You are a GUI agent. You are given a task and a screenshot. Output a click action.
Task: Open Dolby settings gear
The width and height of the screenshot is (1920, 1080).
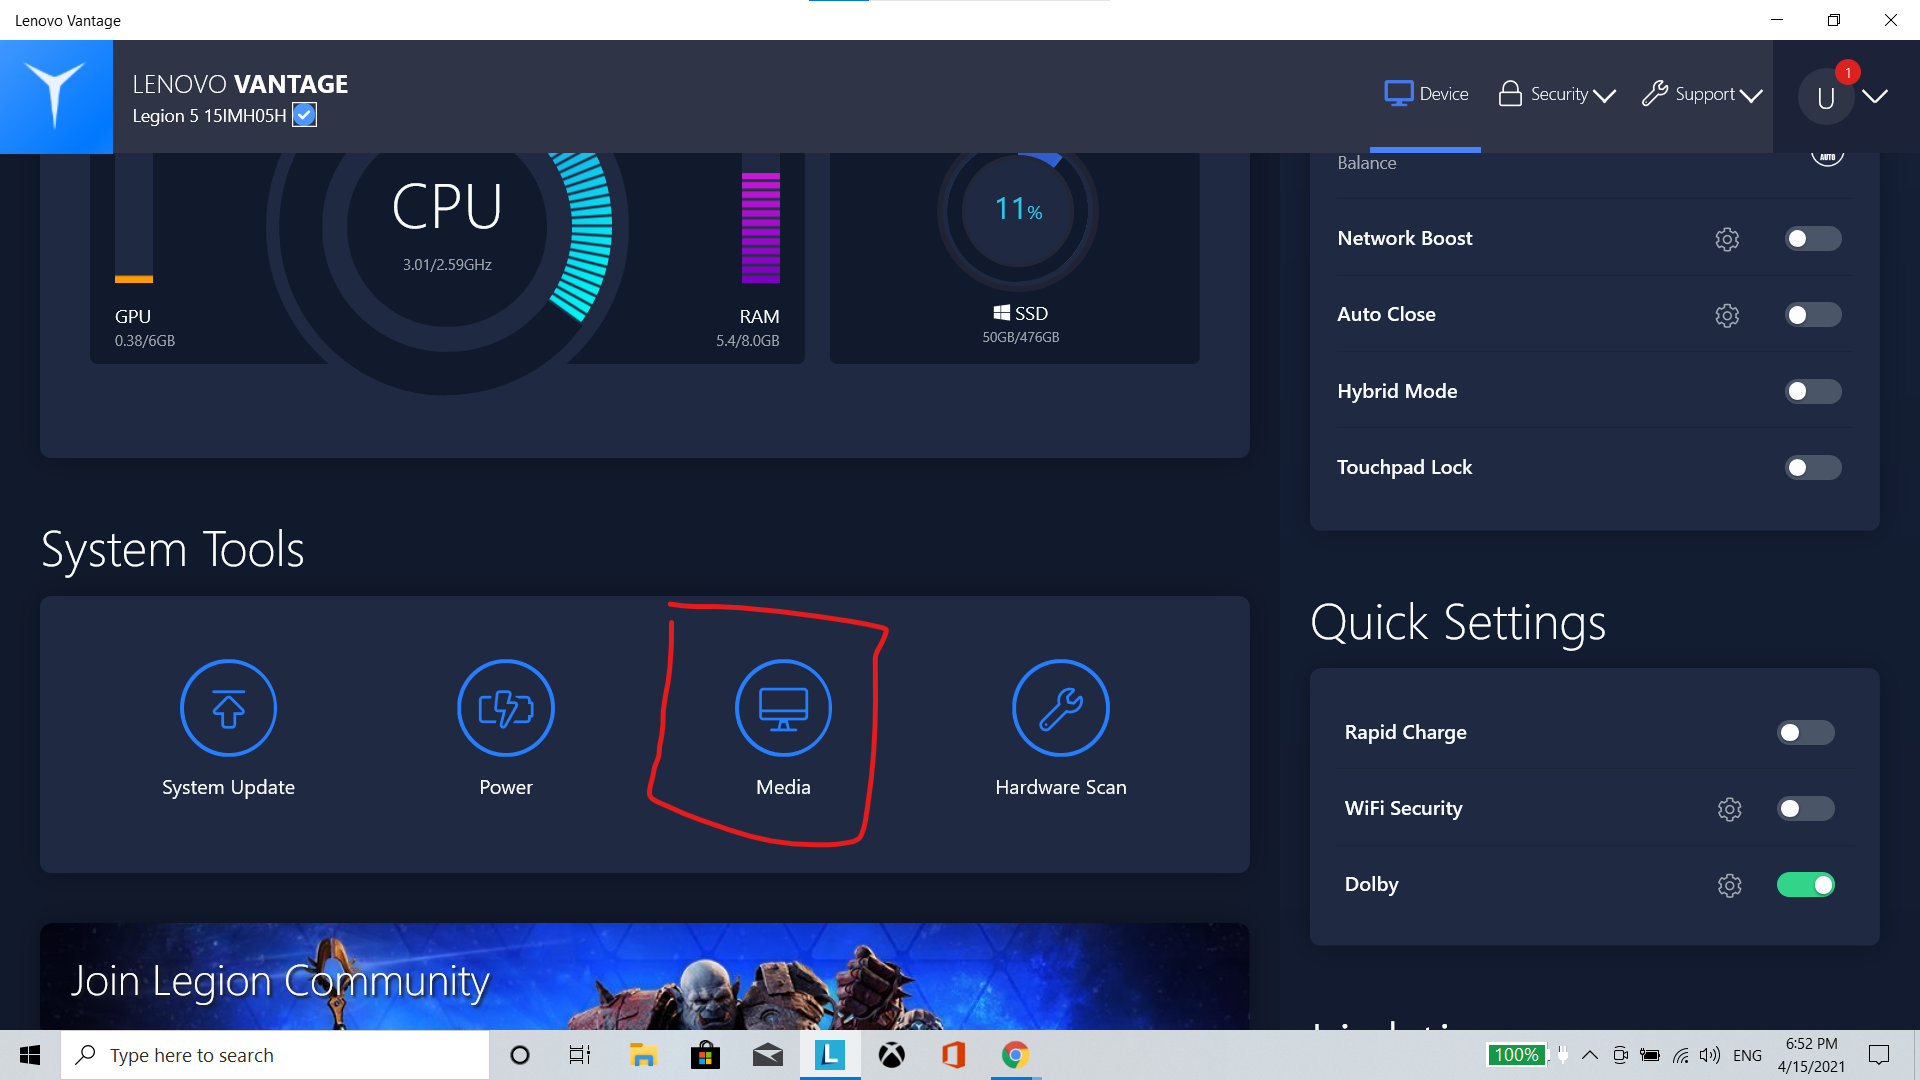point(1730,885)
